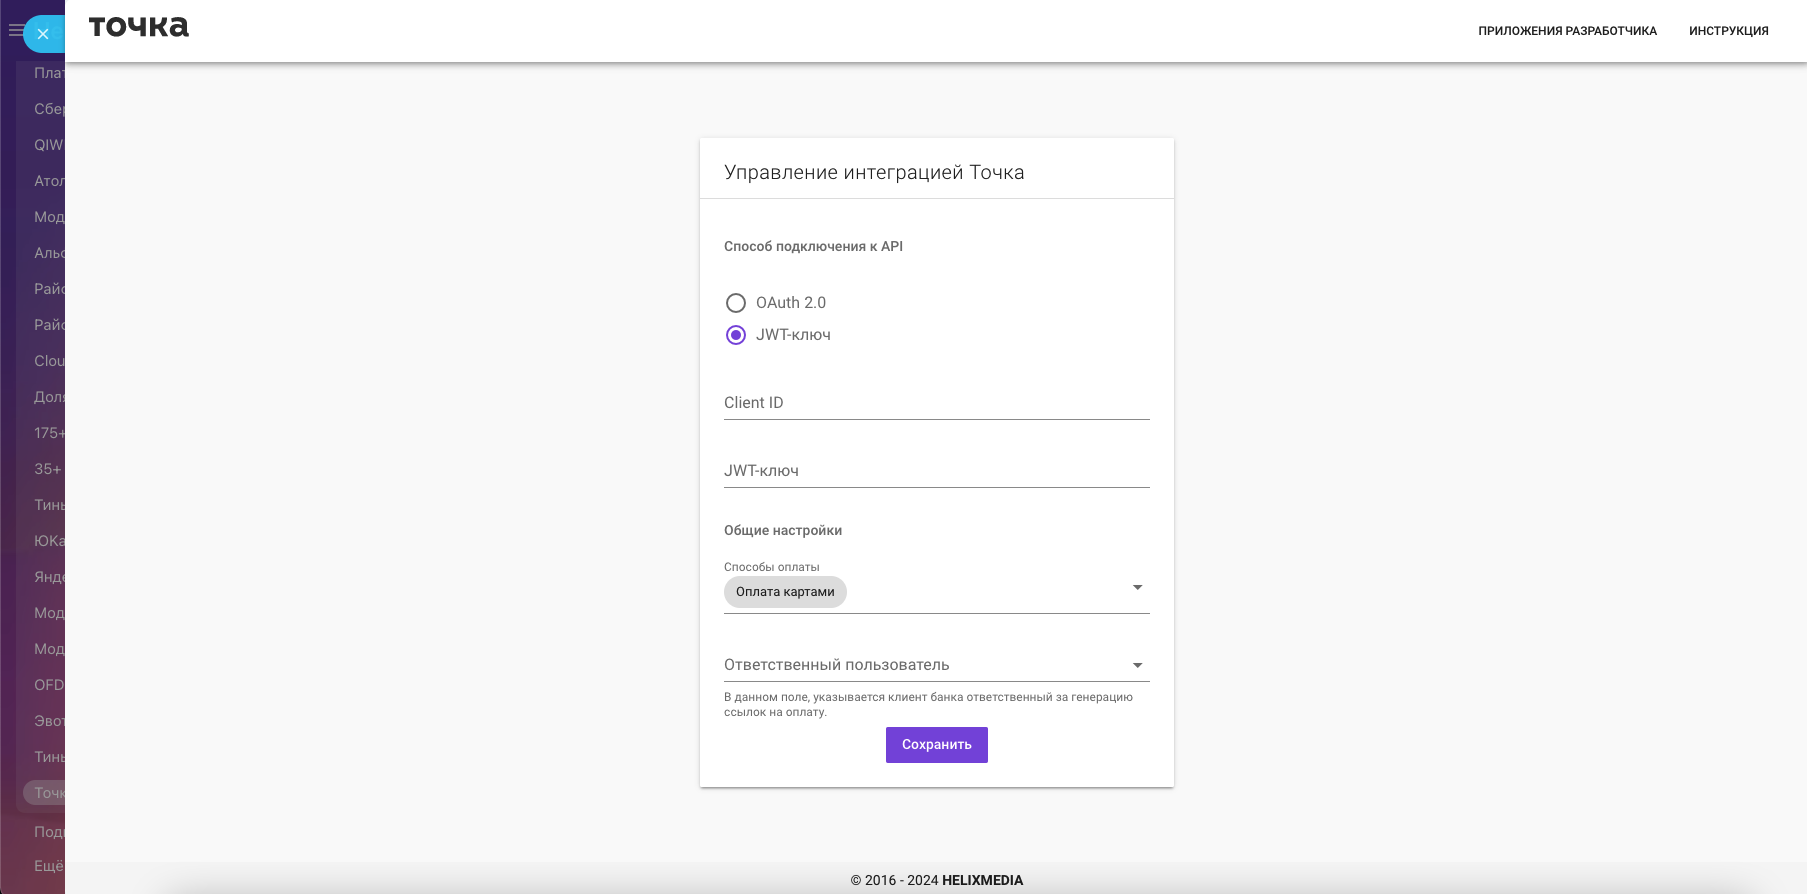Select the QIW sidebar item

click(x=48, y=145)
